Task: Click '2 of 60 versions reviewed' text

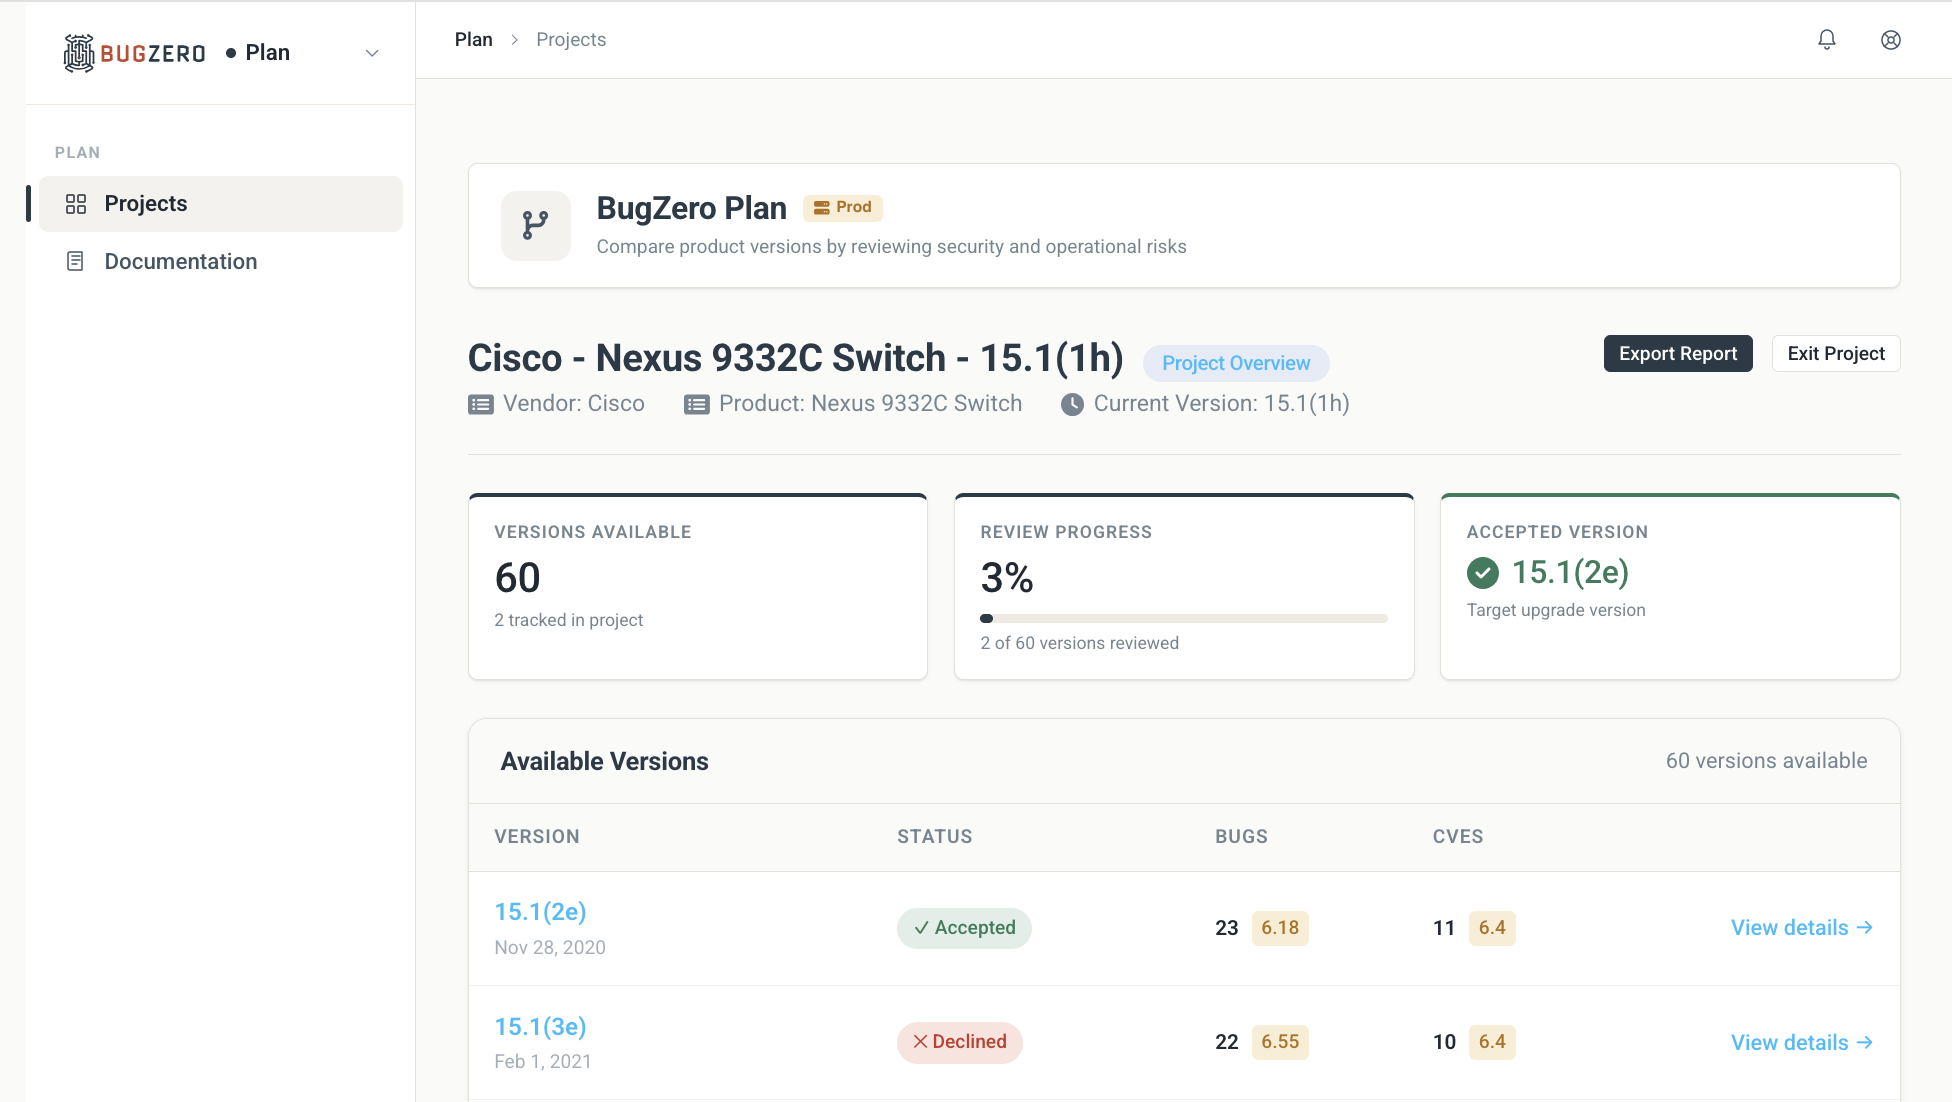Action: tap(1080, 644)
